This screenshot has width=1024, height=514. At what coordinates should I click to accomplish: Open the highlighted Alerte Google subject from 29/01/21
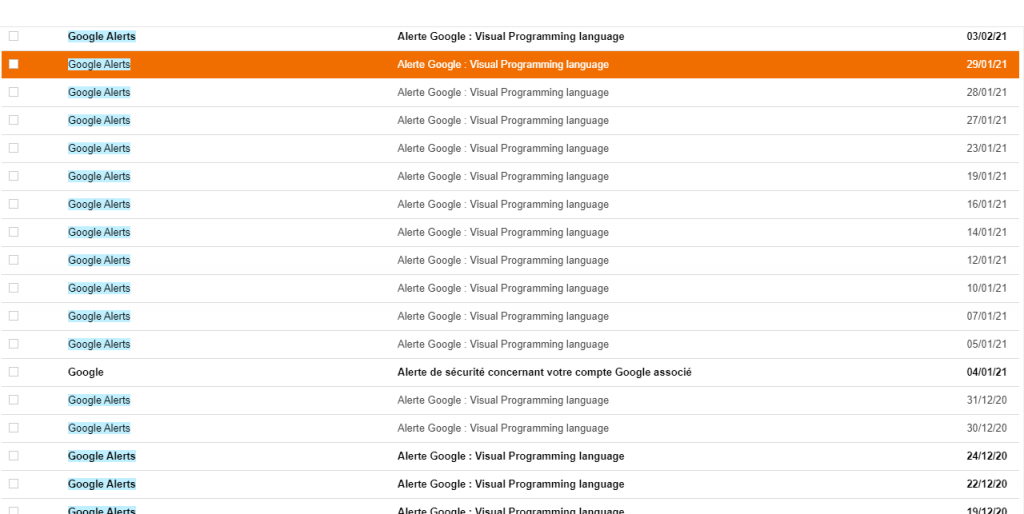[x=502, y=64]
